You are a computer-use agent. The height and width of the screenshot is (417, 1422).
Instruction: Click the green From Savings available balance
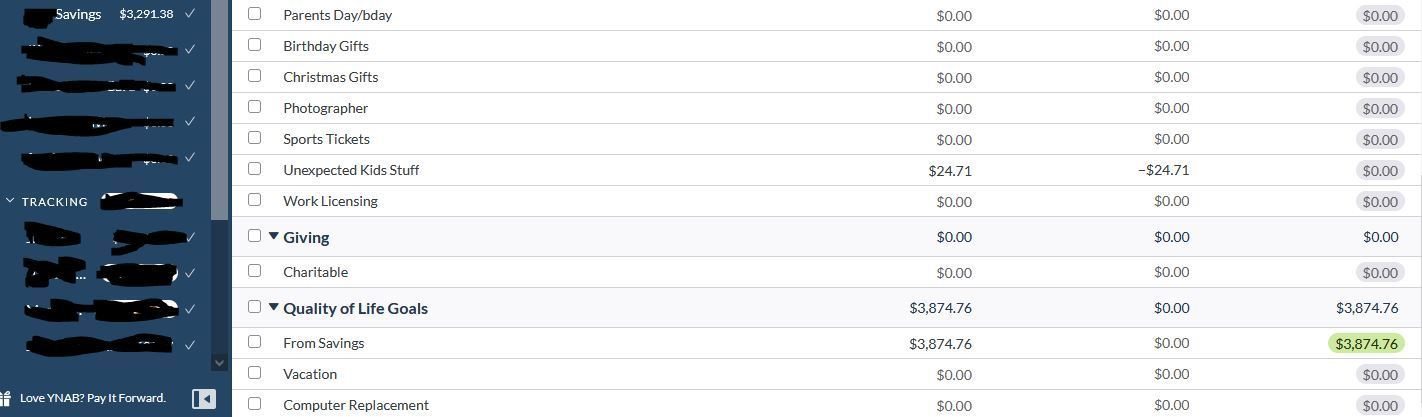[1366, 343]
